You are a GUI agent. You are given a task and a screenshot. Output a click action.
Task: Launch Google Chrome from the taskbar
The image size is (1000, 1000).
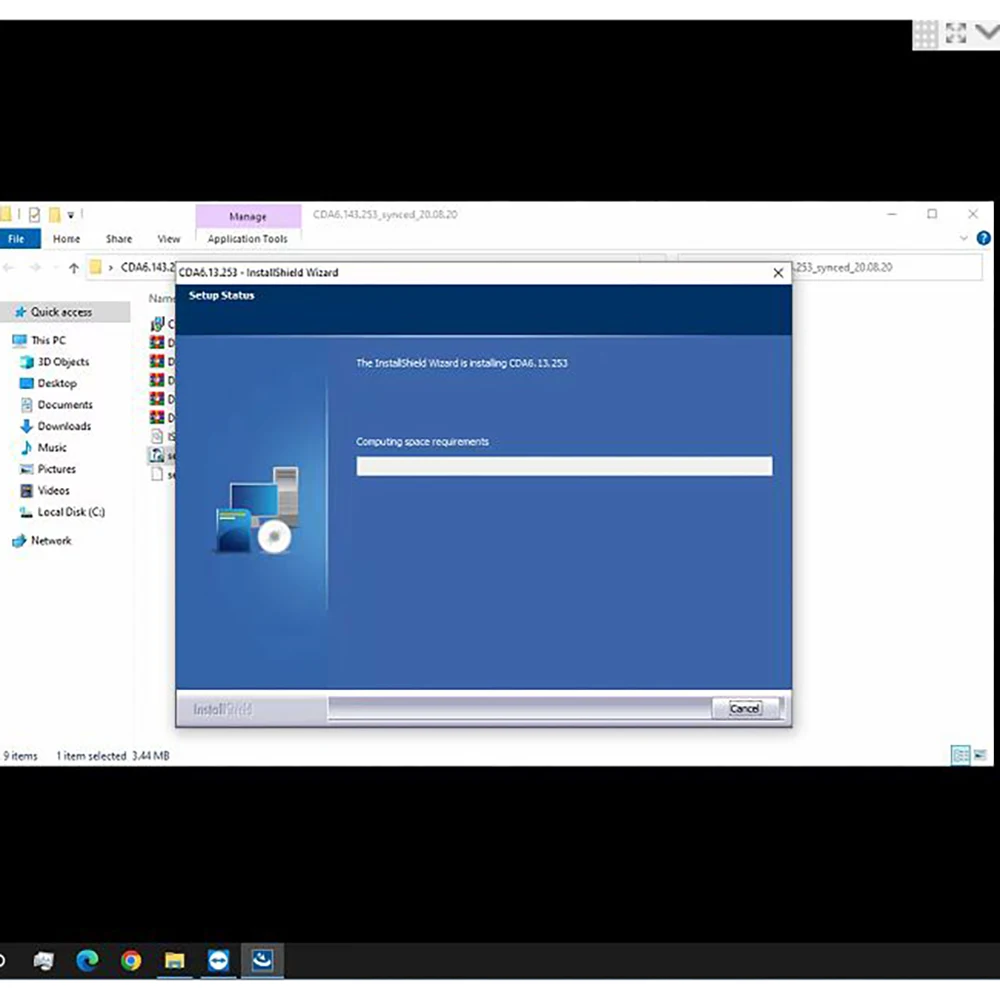[x=131, y=961]
